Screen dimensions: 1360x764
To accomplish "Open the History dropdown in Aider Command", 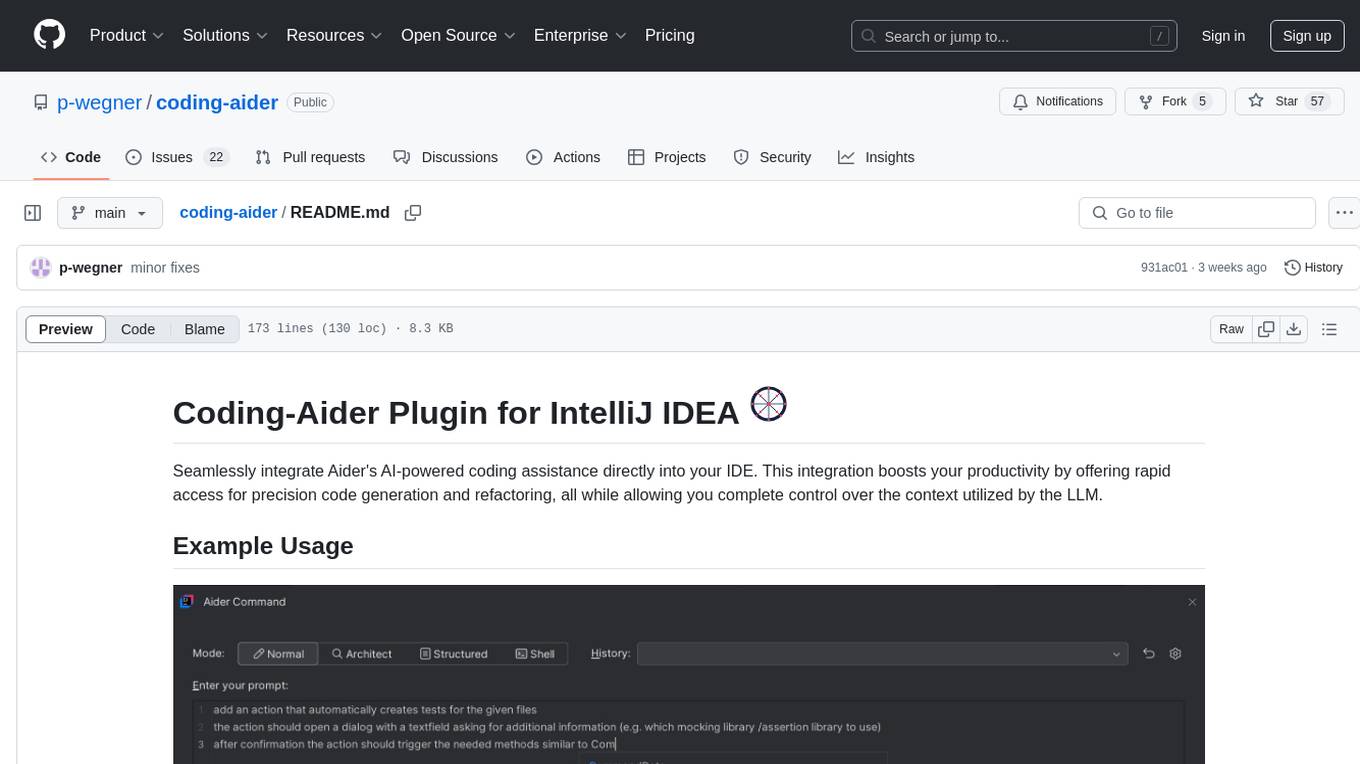I will [883, 654].
